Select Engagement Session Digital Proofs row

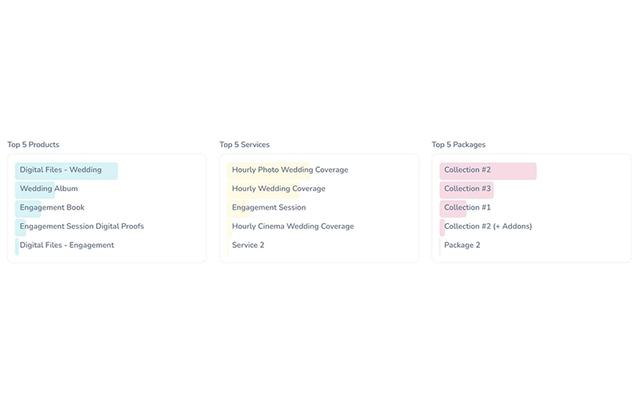82,227
